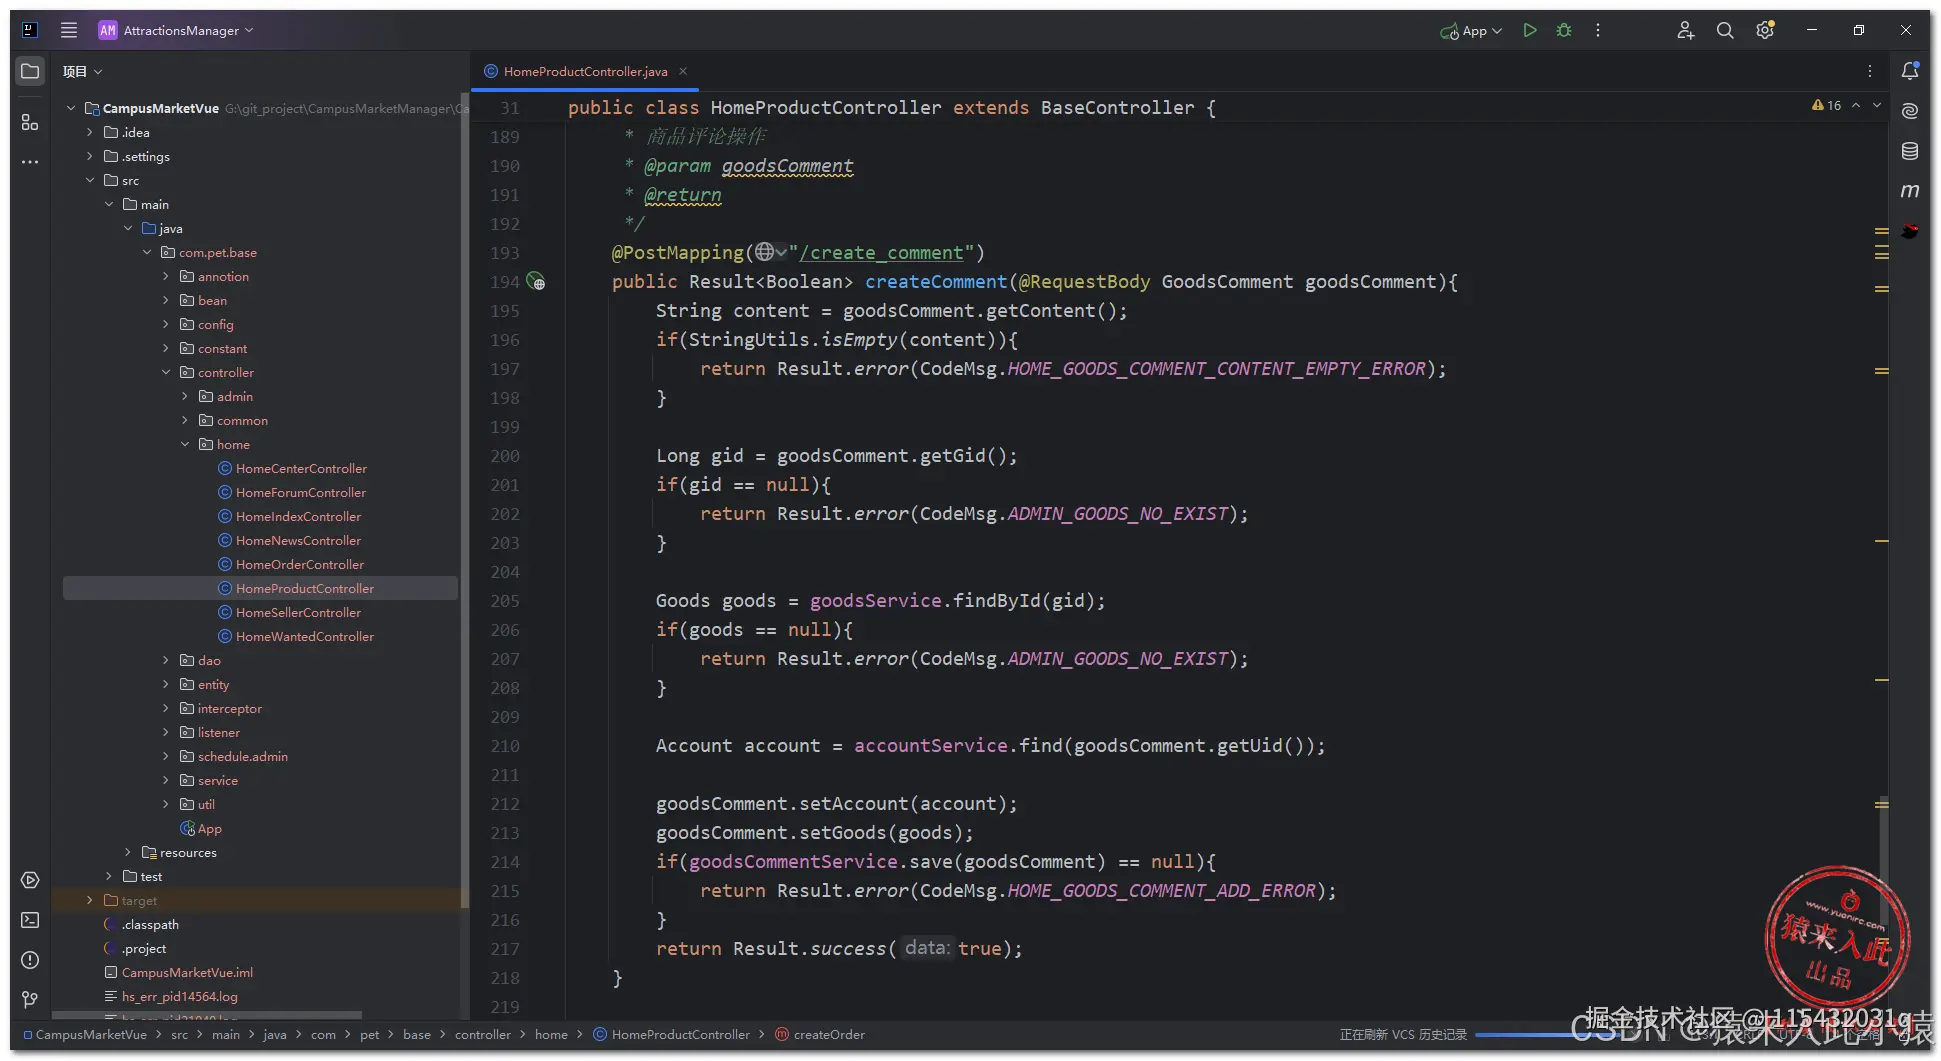Viewport: 1941px width, 1061px height.
Task: Open the Problems tool window
Action: click(x=30, y=960)
